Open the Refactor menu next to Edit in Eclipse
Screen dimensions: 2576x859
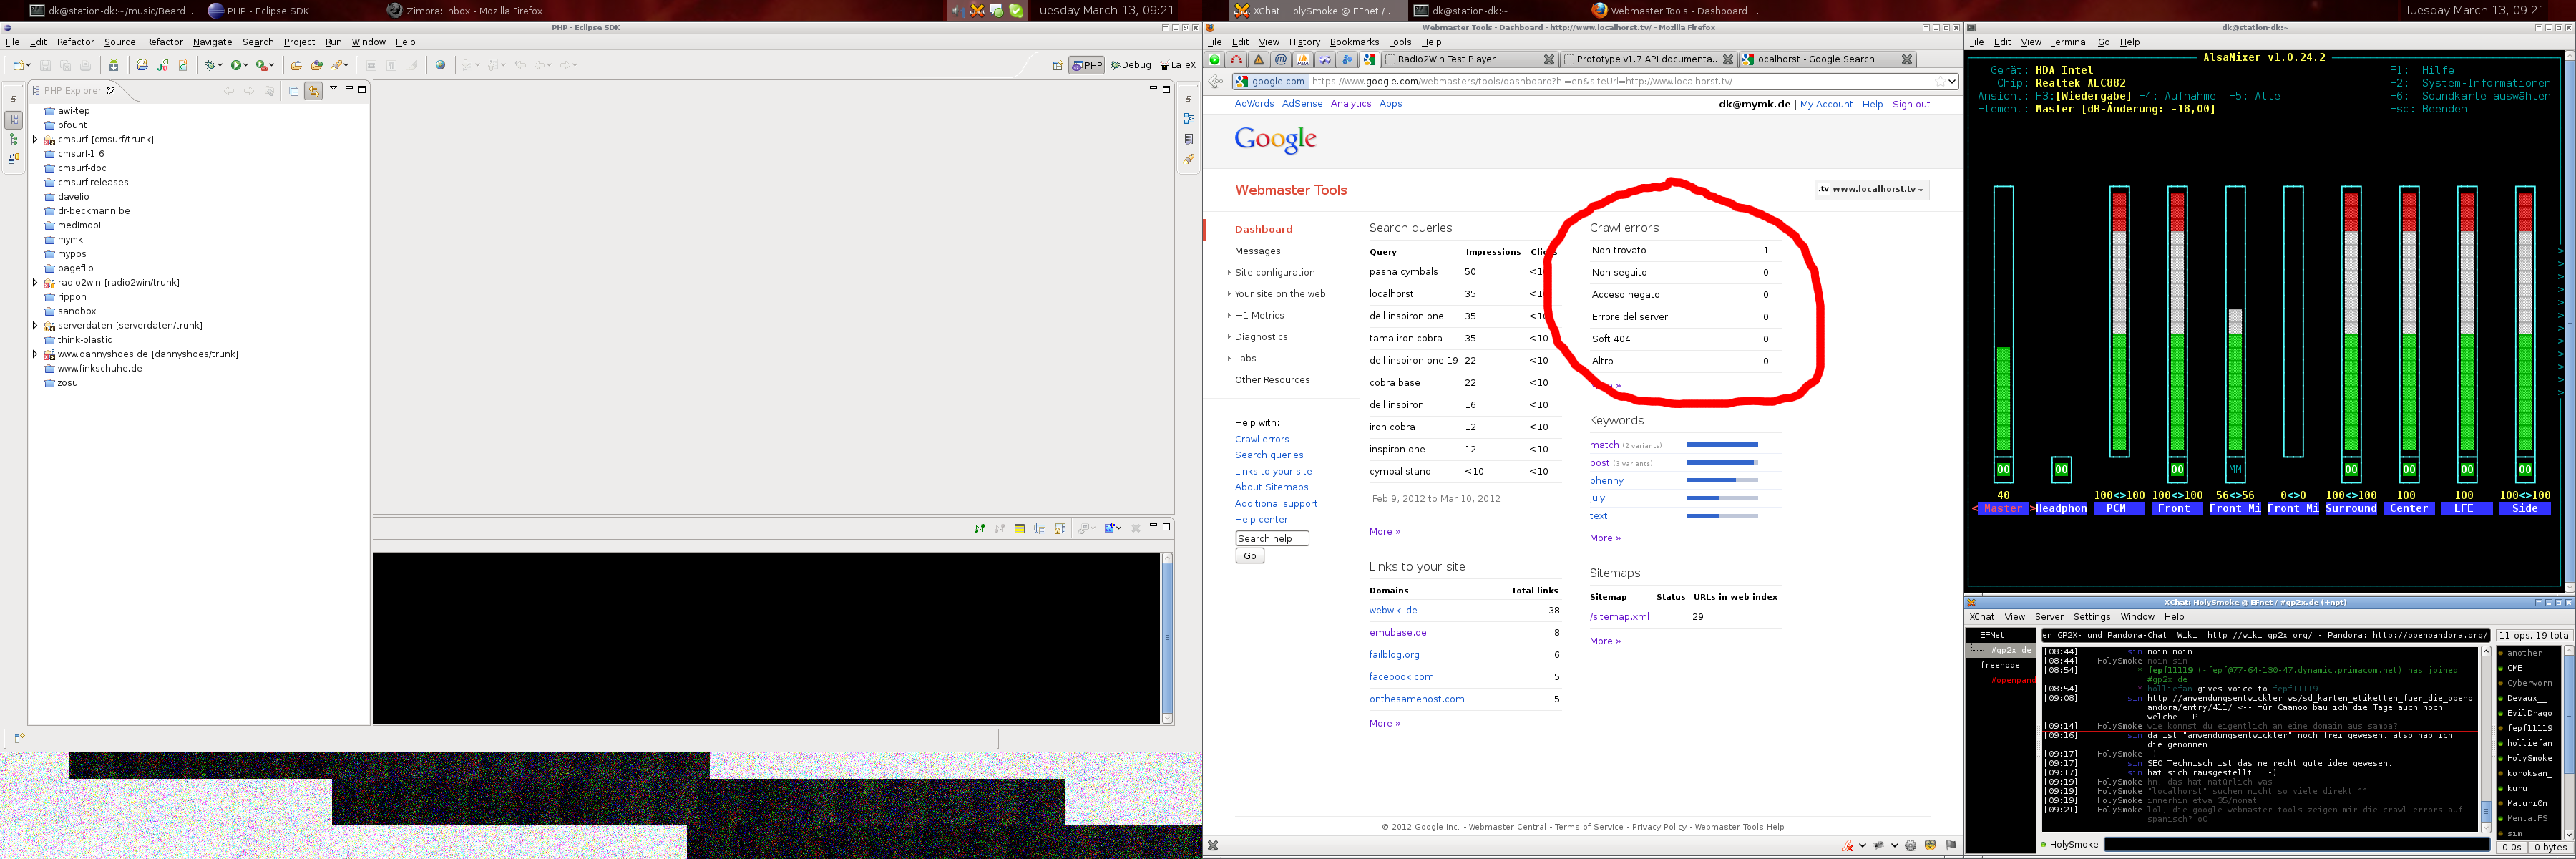[75, 42]
